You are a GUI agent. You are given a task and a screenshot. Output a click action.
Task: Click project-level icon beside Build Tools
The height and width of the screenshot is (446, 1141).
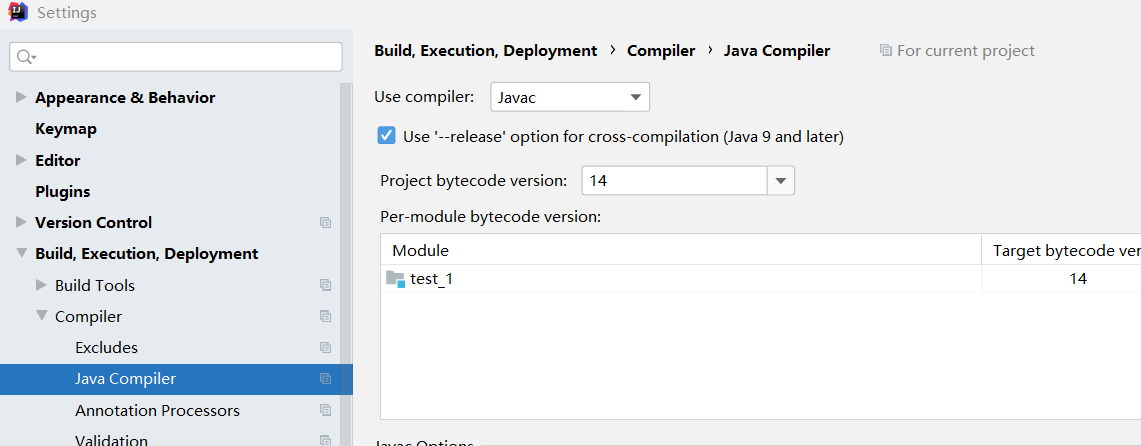tap(325, 286)
